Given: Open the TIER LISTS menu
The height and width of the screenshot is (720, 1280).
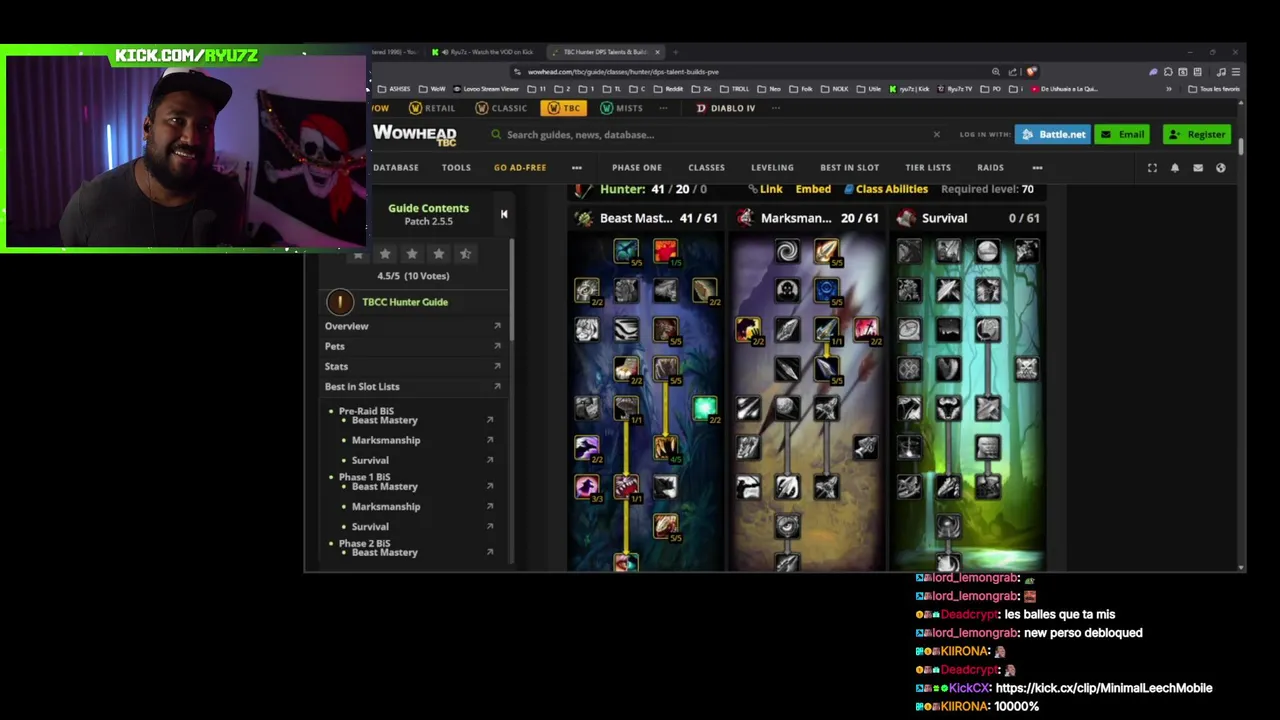Looking at the screenshot, I should tap(928, 168).
